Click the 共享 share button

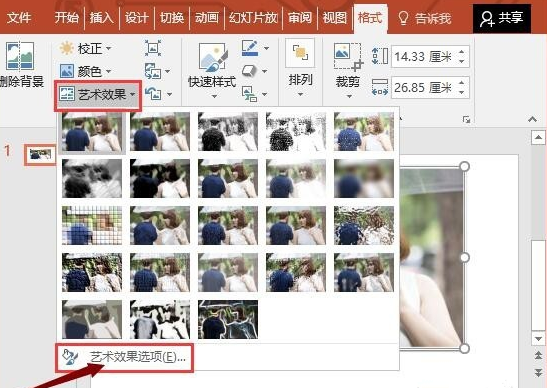coord(502,18)
